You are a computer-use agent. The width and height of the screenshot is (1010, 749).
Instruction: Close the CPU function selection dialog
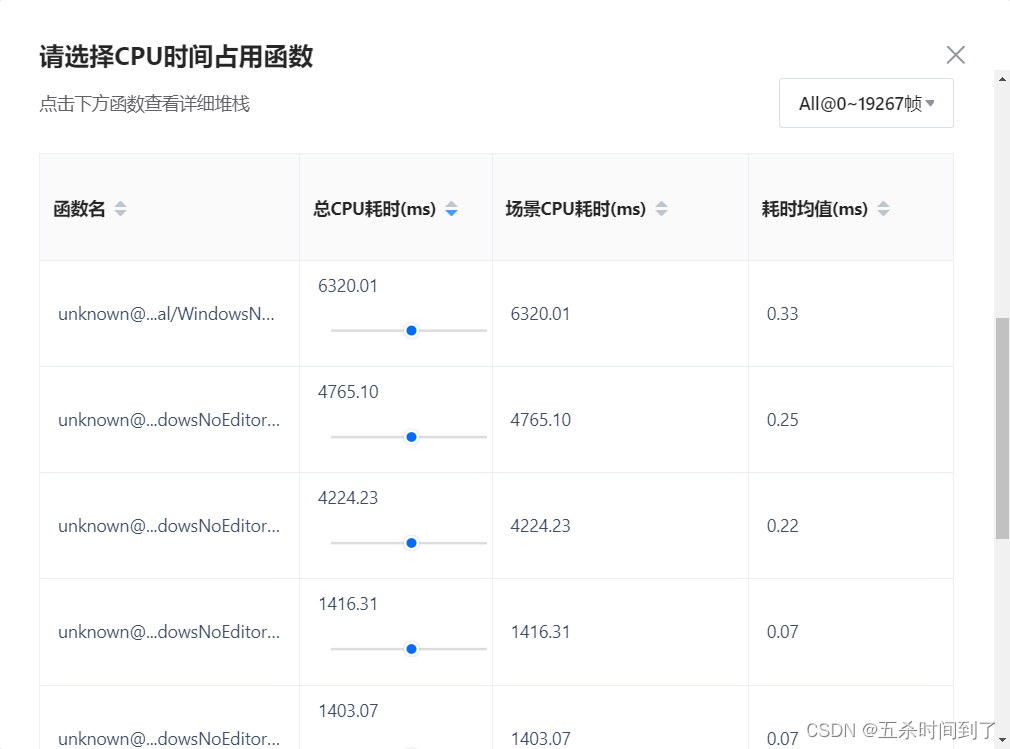click(956, 55)
